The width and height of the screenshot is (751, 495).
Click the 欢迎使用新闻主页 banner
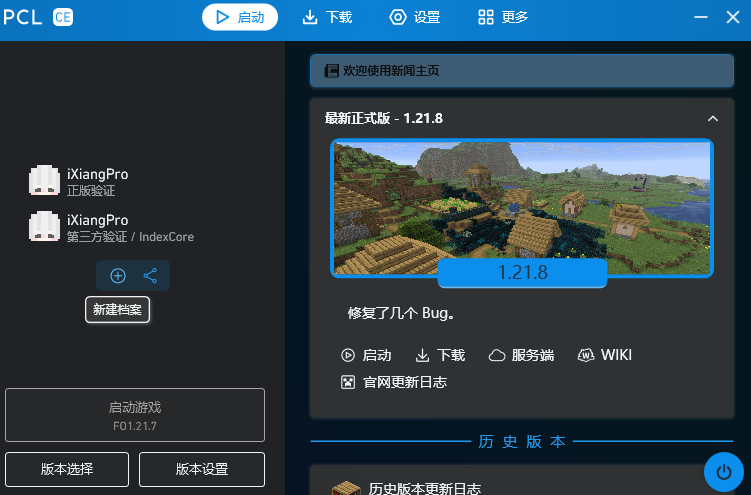pos(522,71)
